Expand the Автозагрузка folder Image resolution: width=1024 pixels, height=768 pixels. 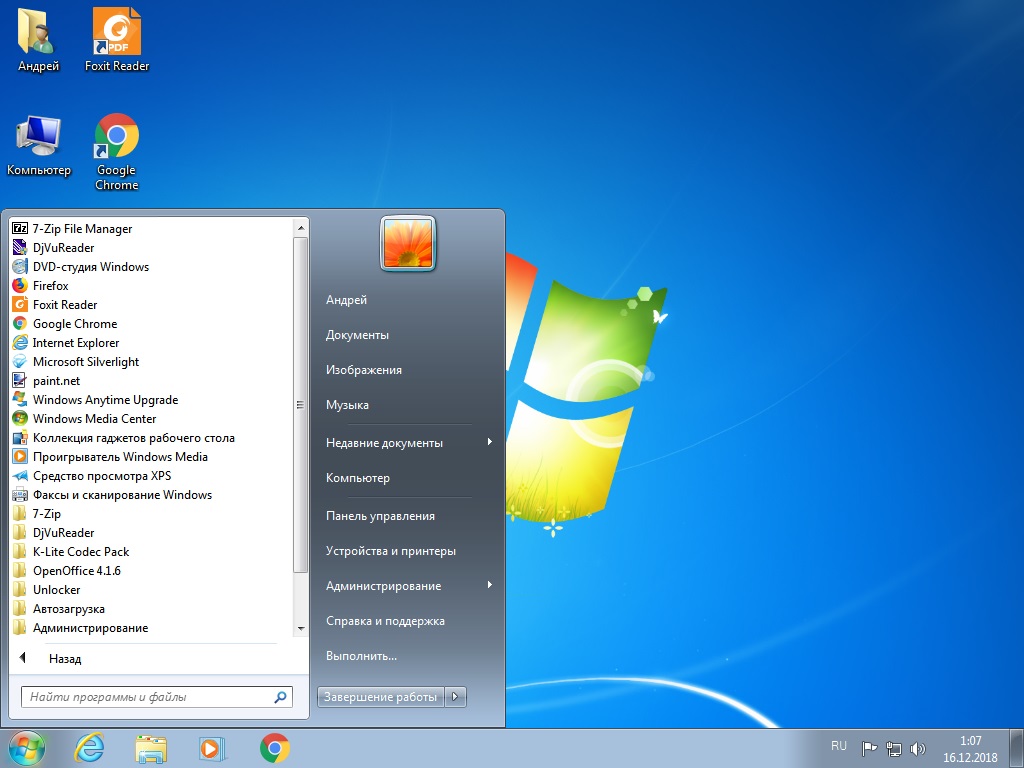(x=59, y=609)
